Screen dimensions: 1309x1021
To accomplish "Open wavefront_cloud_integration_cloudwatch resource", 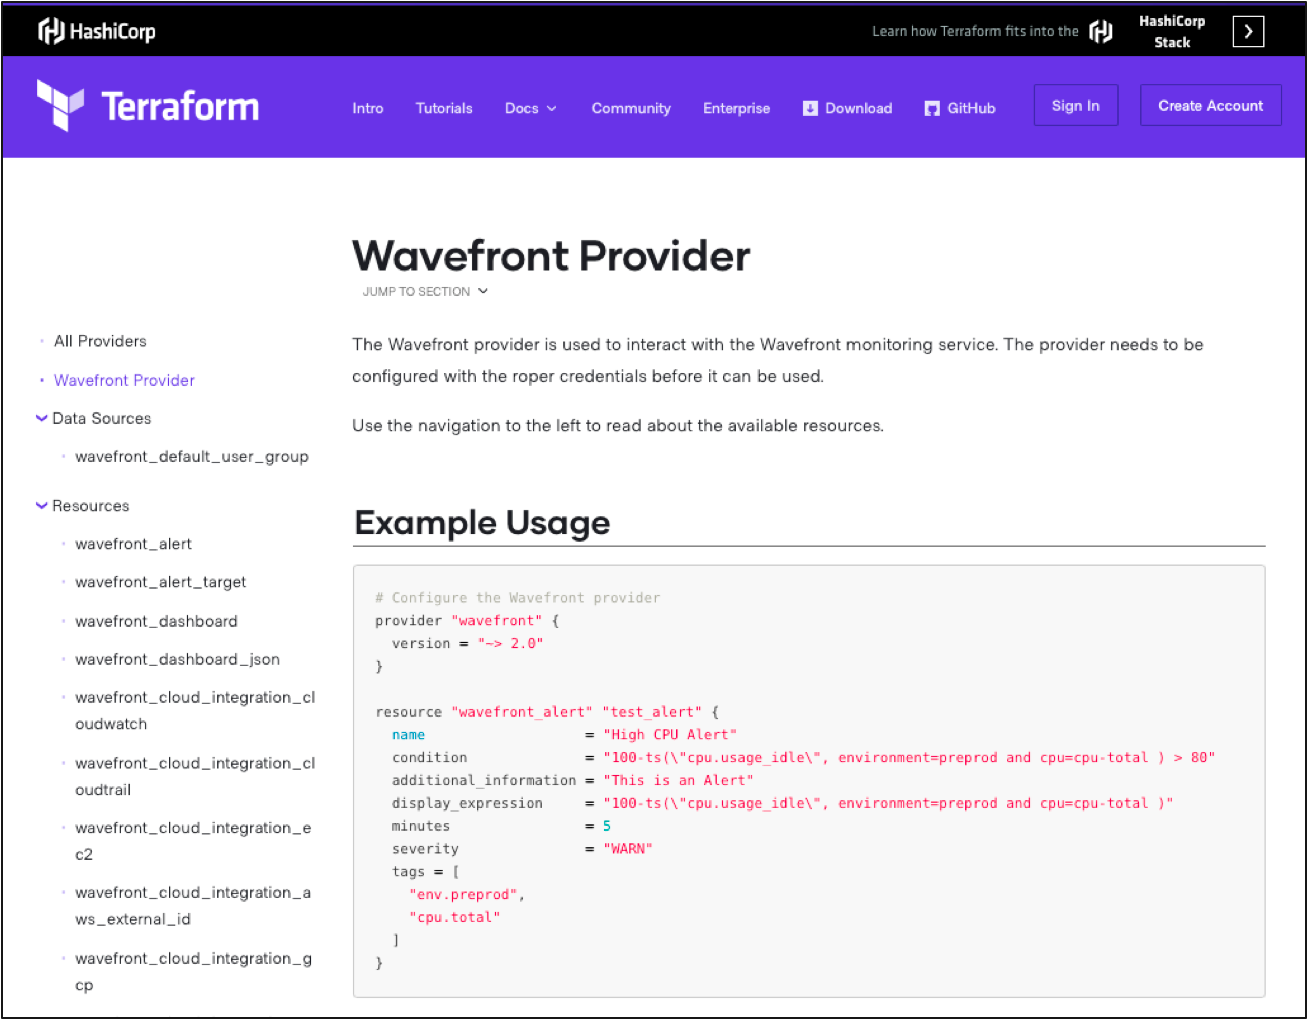I will 195,710.
